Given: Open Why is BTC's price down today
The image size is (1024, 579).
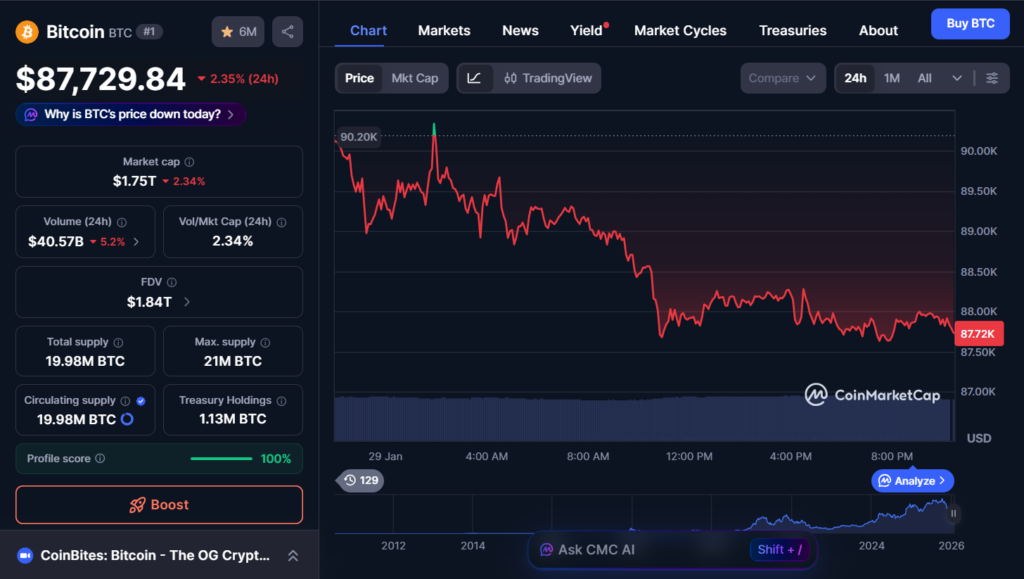Looking at the screenshot, I should pyautogui.click(x=131, y=115).
